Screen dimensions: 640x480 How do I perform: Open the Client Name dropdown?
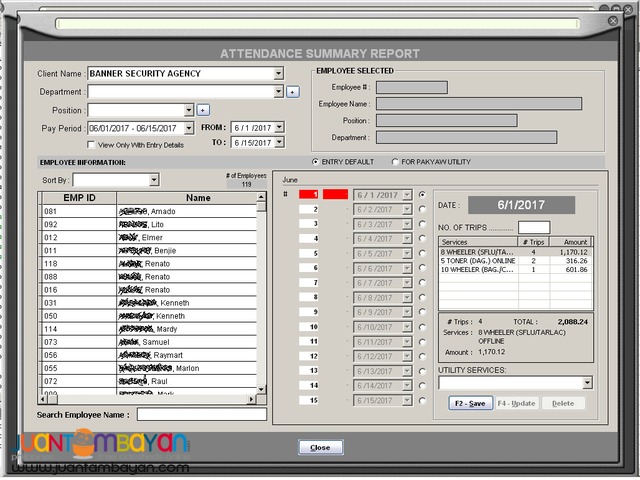pyautogui.click(x=278, y=73)
